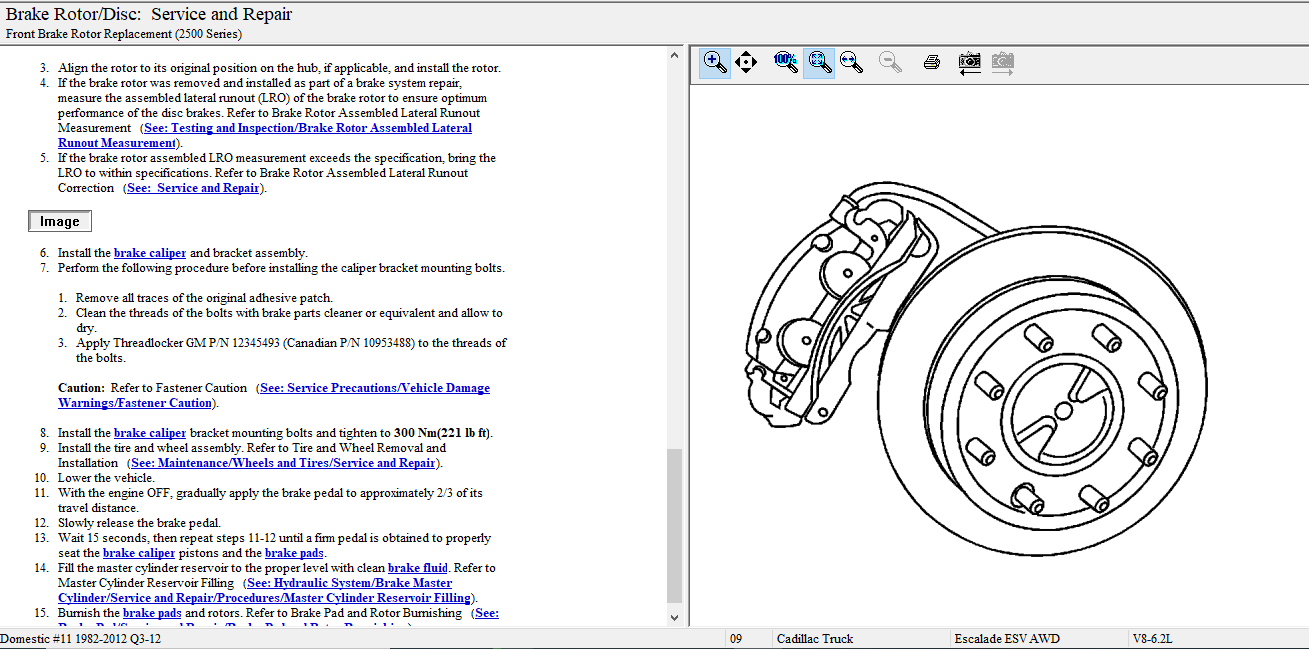Click the Image button

(60, 222)
